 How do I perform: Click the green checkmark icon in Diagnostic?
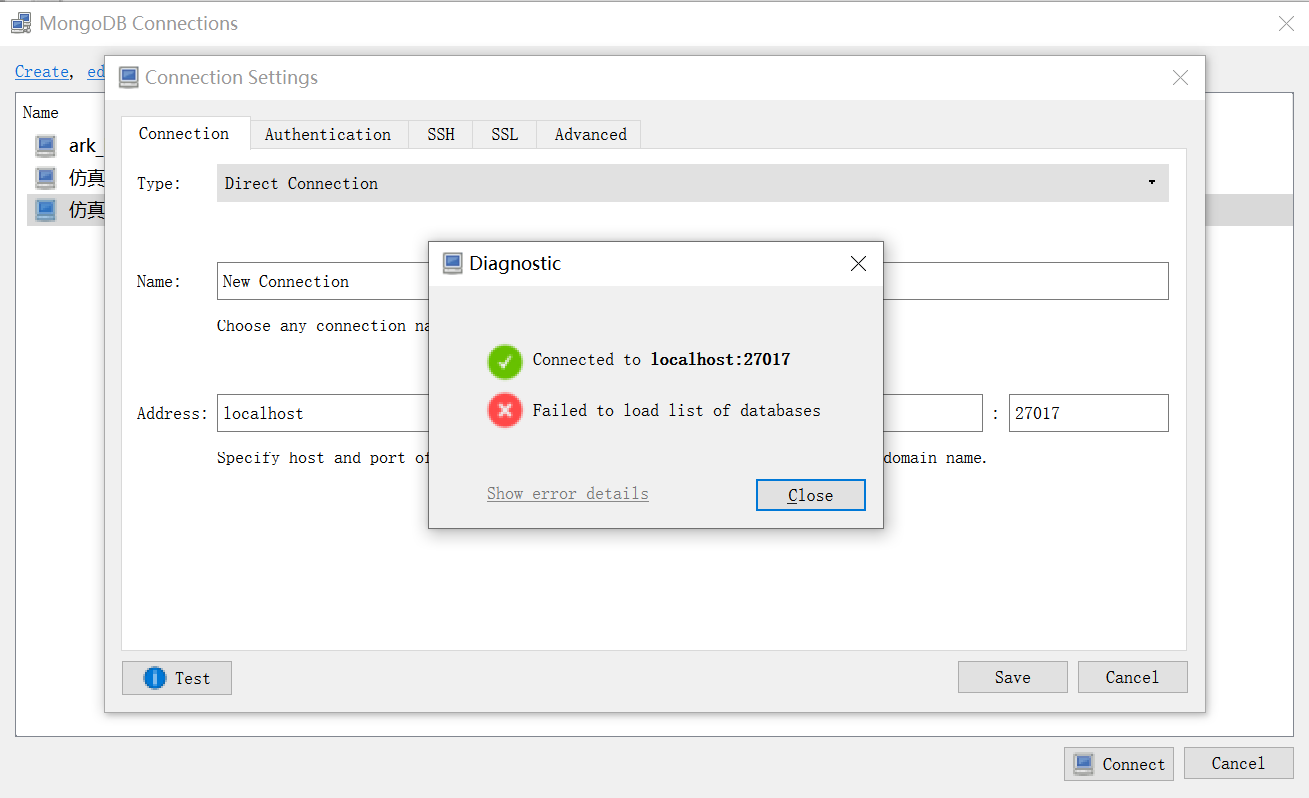pyautogui.click(x=505, y=361)
